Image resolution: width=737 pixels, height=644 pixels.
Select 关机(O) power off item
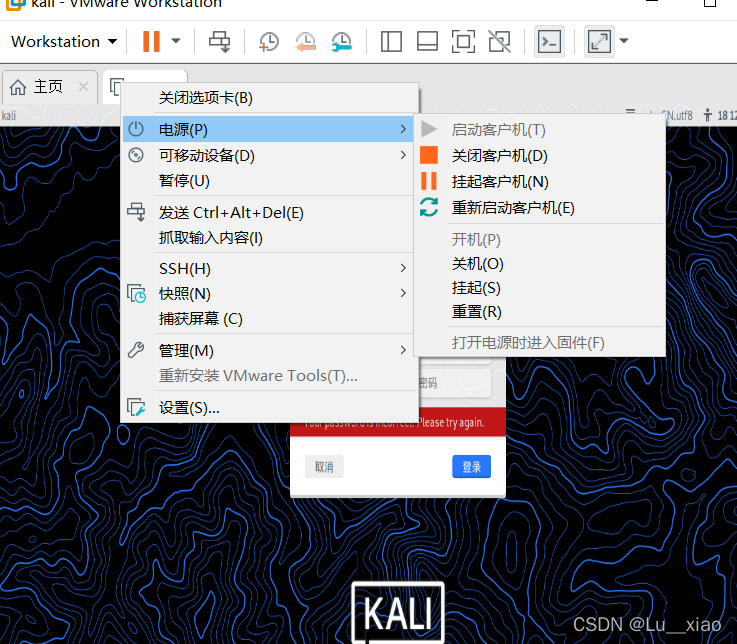point(540,264)
